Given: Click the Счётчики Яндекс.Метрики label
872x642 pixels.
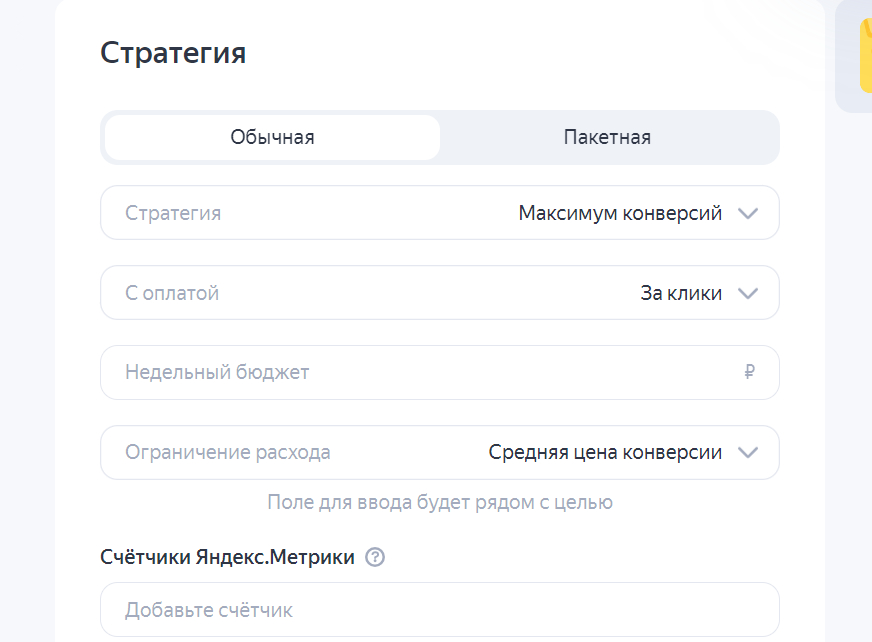Looking at the screenshot, I should tap(227, 558).
